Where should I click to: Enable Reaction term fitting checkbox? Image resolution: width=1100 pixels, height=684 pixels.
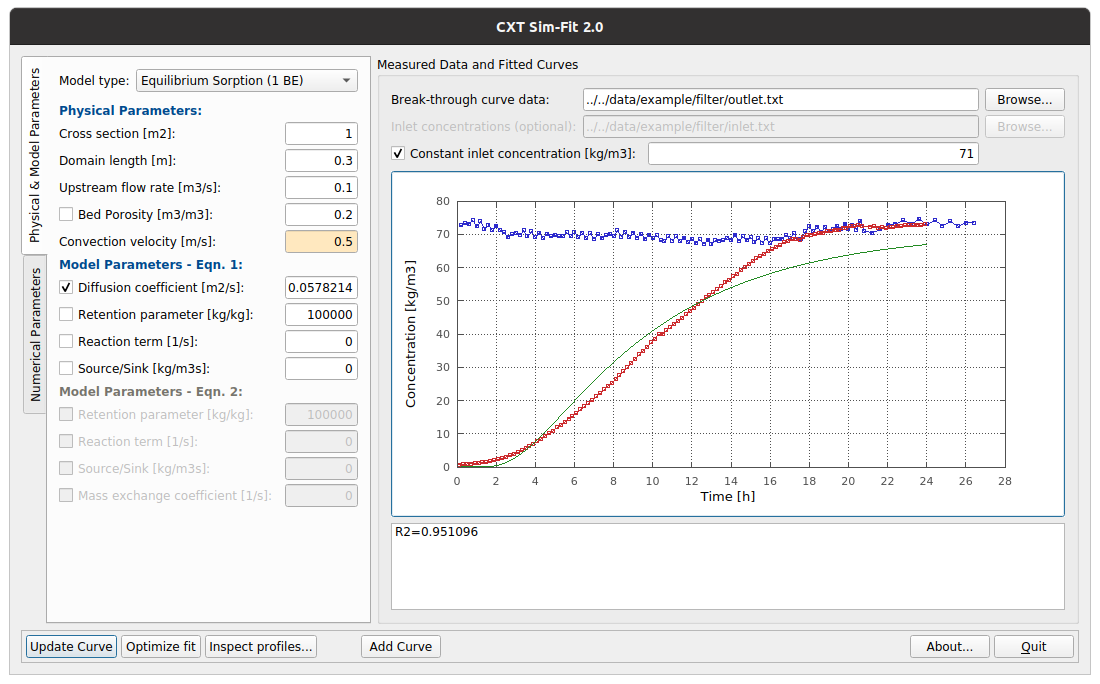pyautogui.click(x=66, y=342)
